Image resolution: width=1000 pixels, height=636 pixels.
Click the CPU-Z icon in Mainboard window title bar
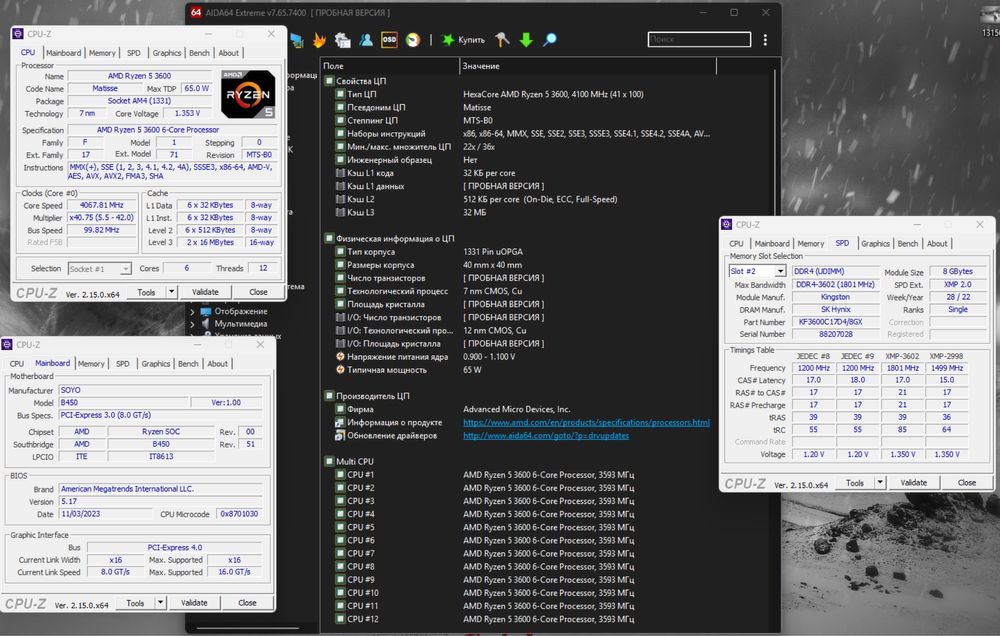[x=7, y=344]
